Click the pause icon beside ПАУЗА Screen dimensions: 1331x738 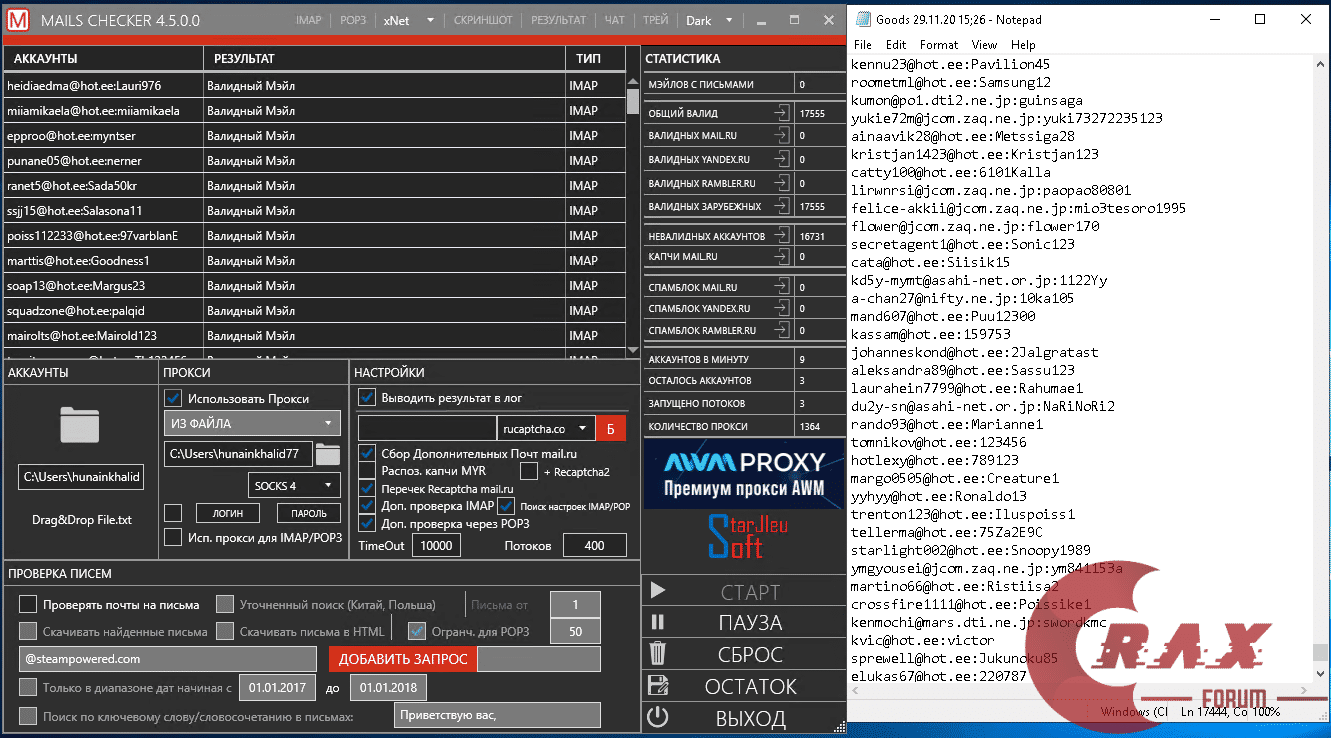pos(657,623)
